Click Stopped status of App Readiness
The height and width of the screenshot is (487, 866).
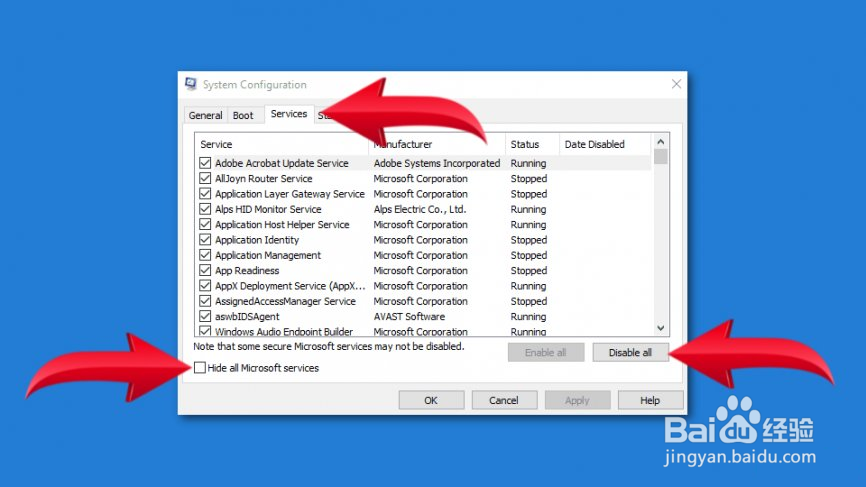[529, 271]
